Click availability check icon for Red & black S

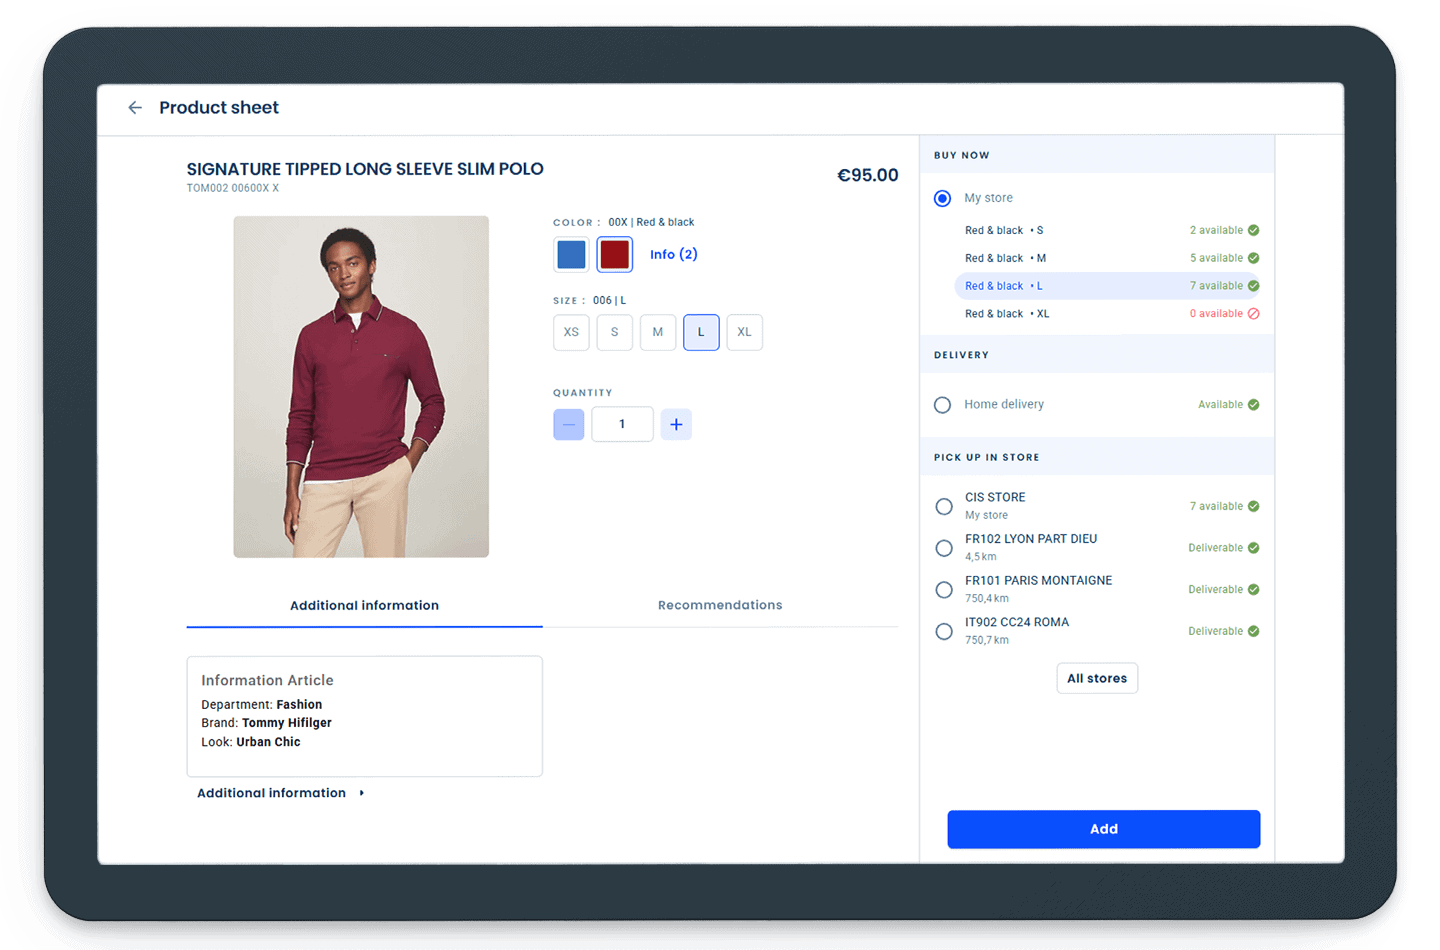click(1253, 231)
